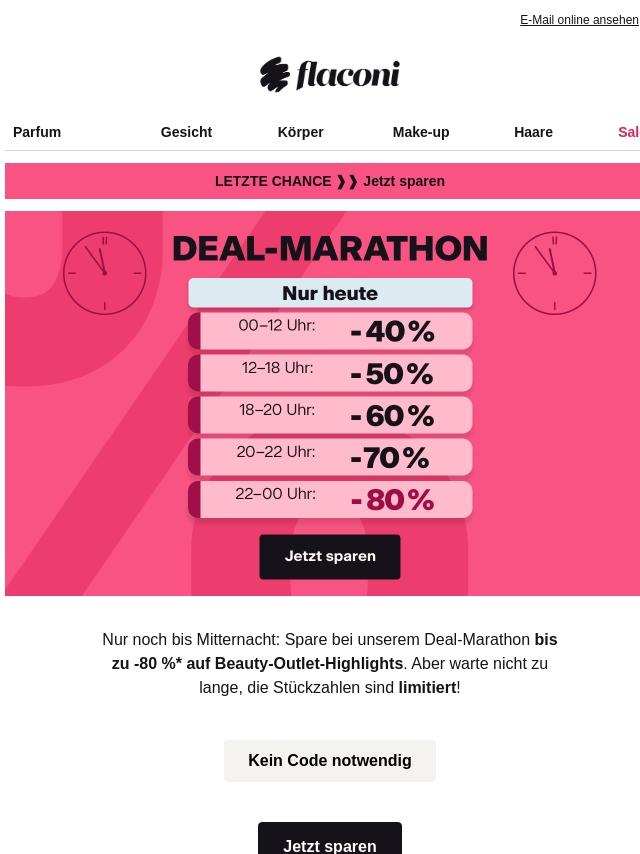Click the DEAL-MARATHON headline
Image resolution: width=640 pixels, height=854 pixels.
click(x=330, y=249)
